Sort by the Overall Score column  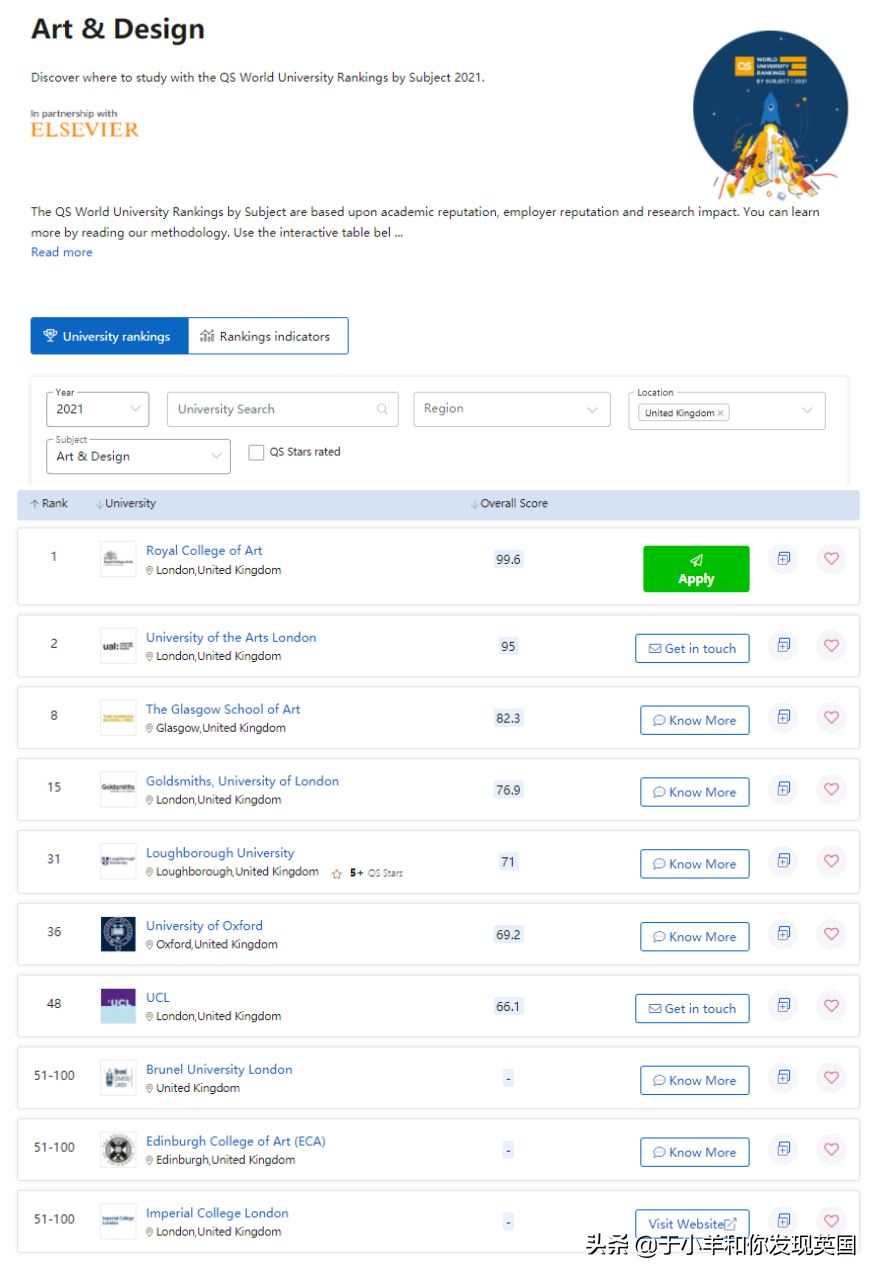point(513,504)
